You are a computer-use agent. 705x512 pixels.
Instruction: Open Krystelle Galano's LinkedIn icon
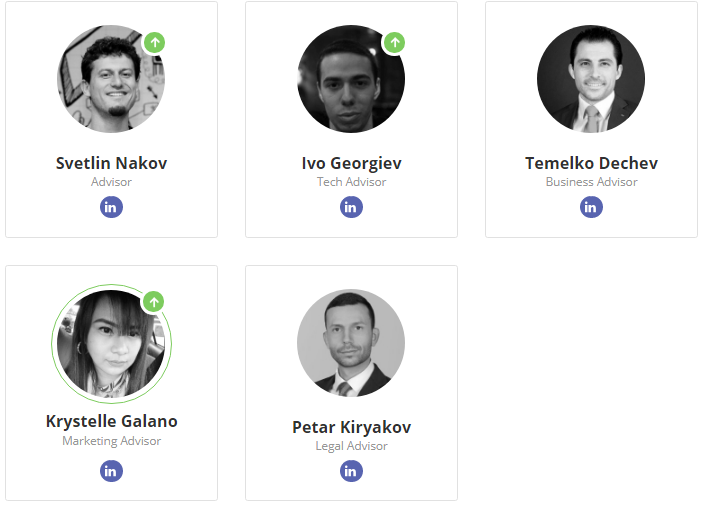111,471
